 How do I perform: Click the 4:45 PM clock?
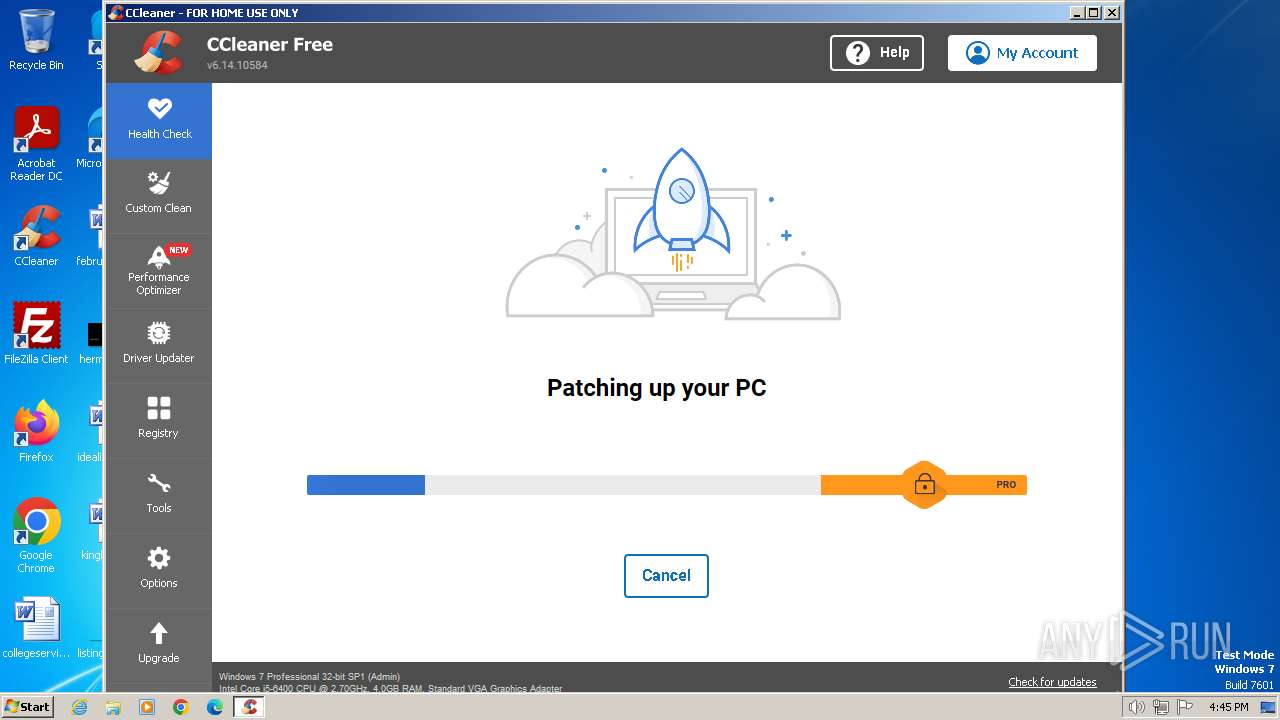pos(1228,707)
